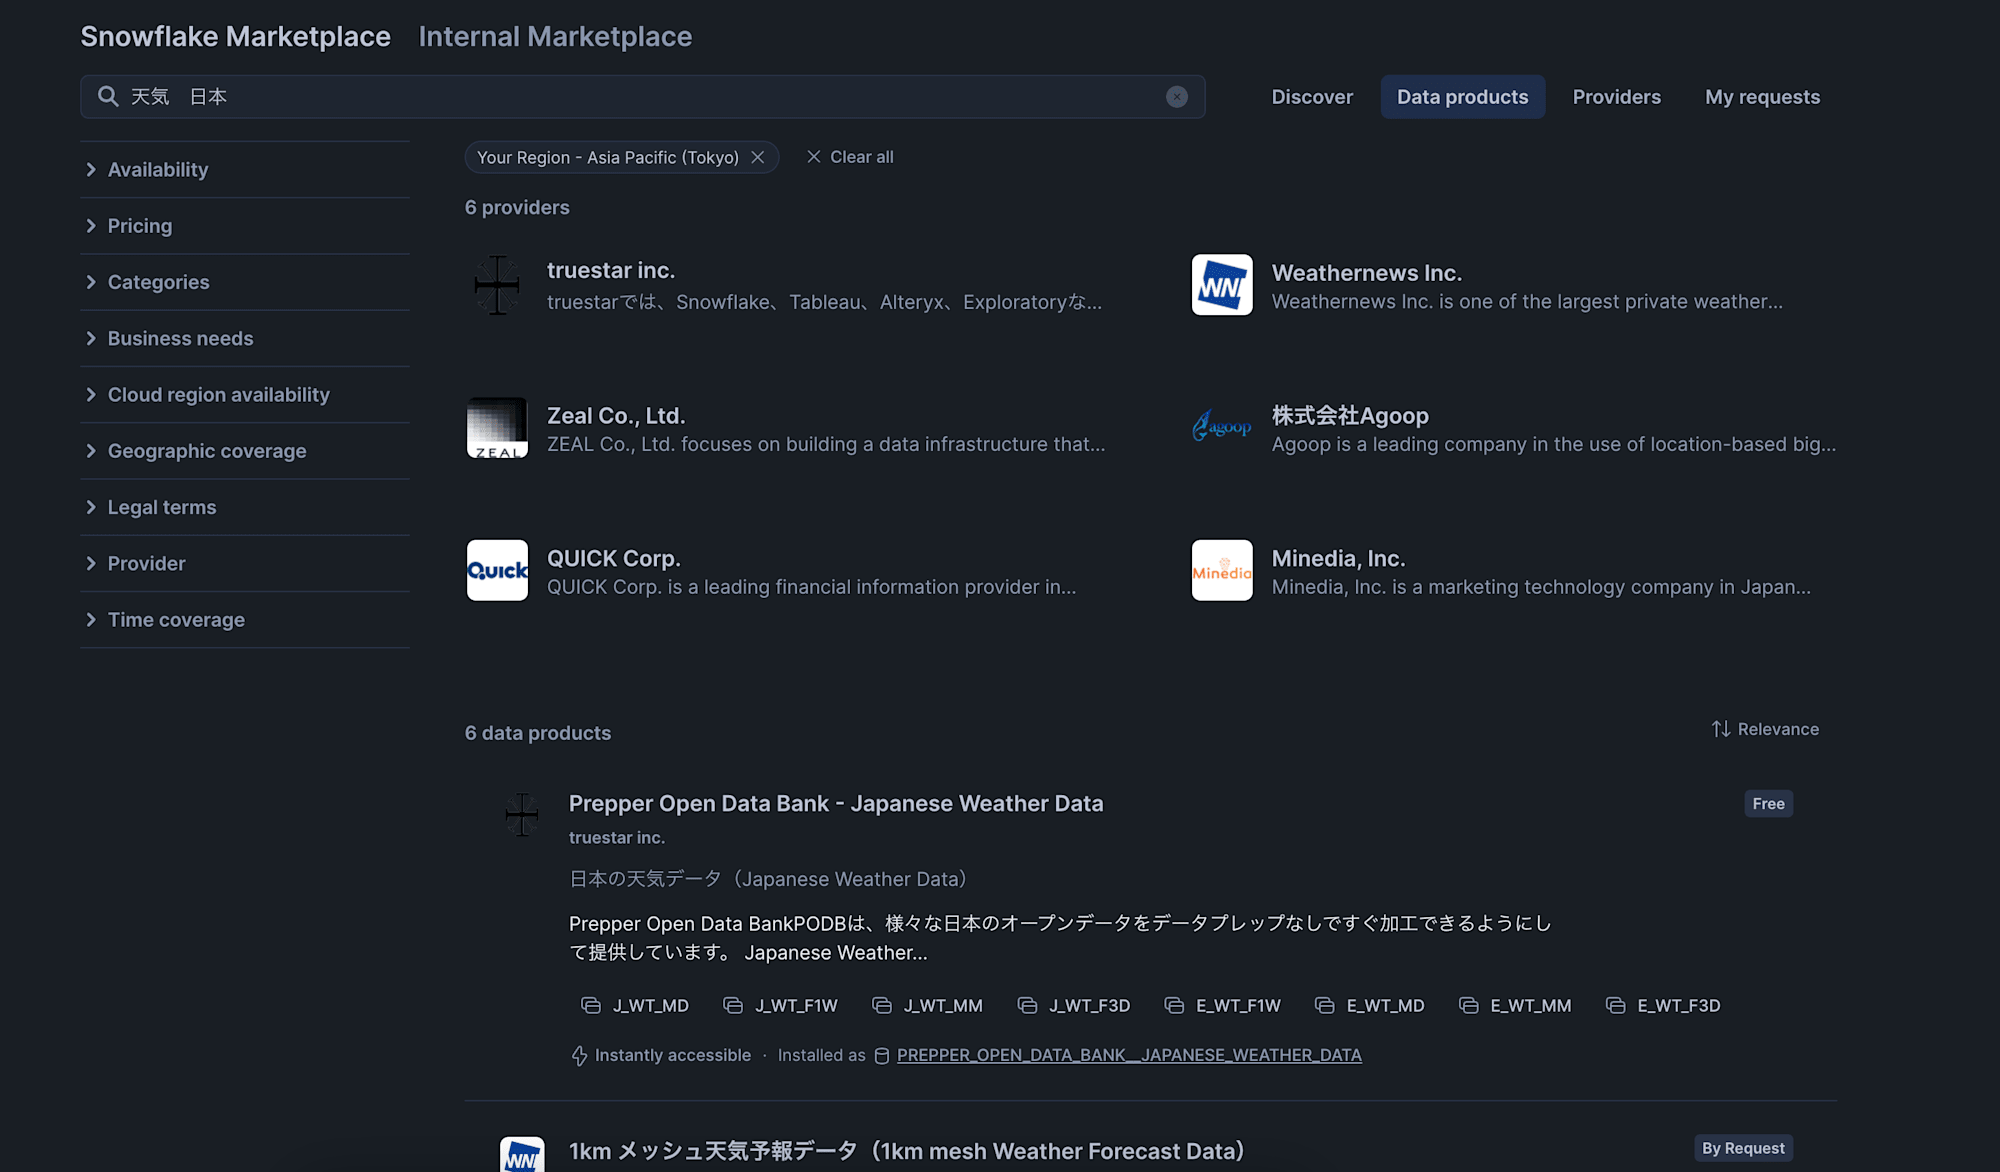The width and height of the screenshot is (2000, 1172).
Task: Click in the marketplace search field
Action: (643, 97)
